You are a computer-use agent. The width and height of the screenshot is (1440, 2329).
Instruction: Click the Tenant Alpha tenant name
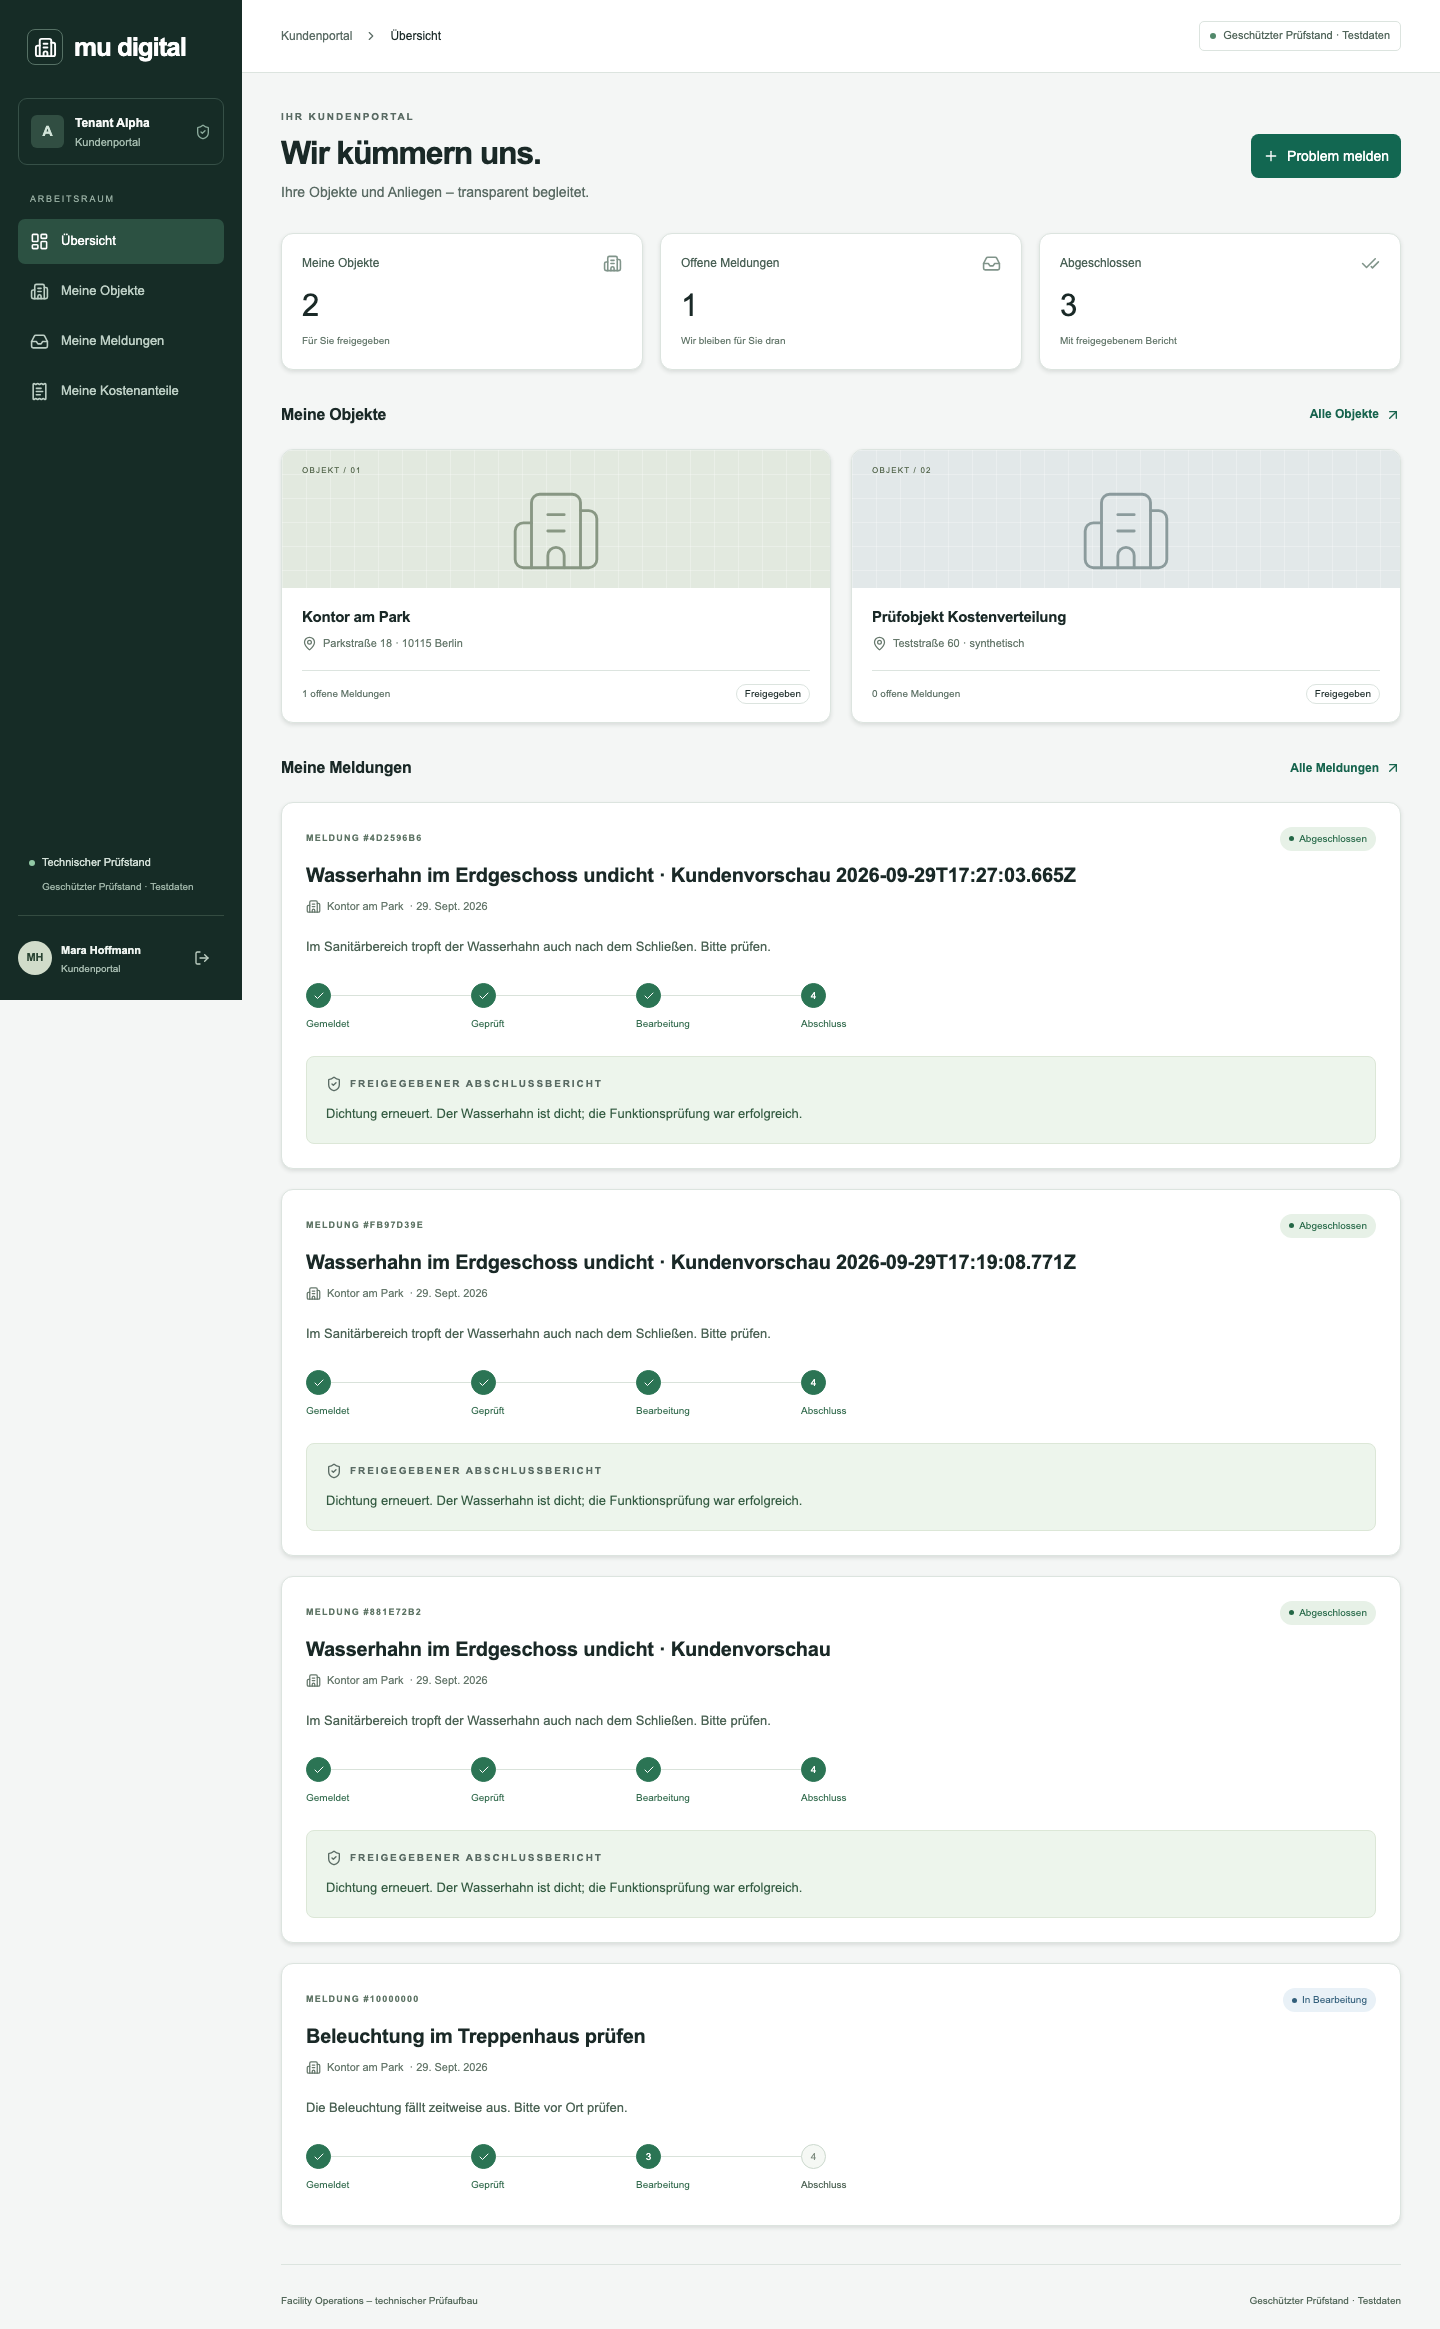(x=112, y=123)
